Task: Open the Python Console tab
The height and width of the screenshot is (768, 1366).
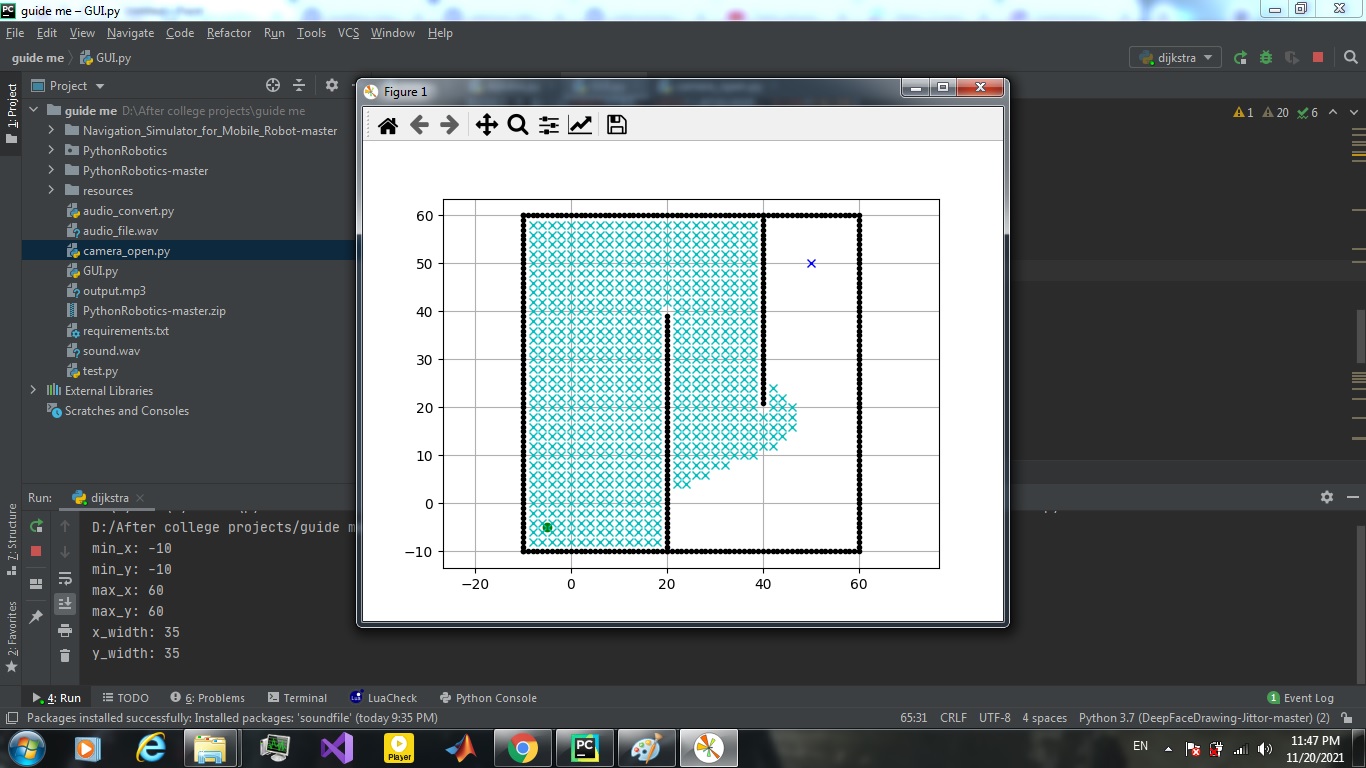Action: pyautogui.click(x=488, y=698)
